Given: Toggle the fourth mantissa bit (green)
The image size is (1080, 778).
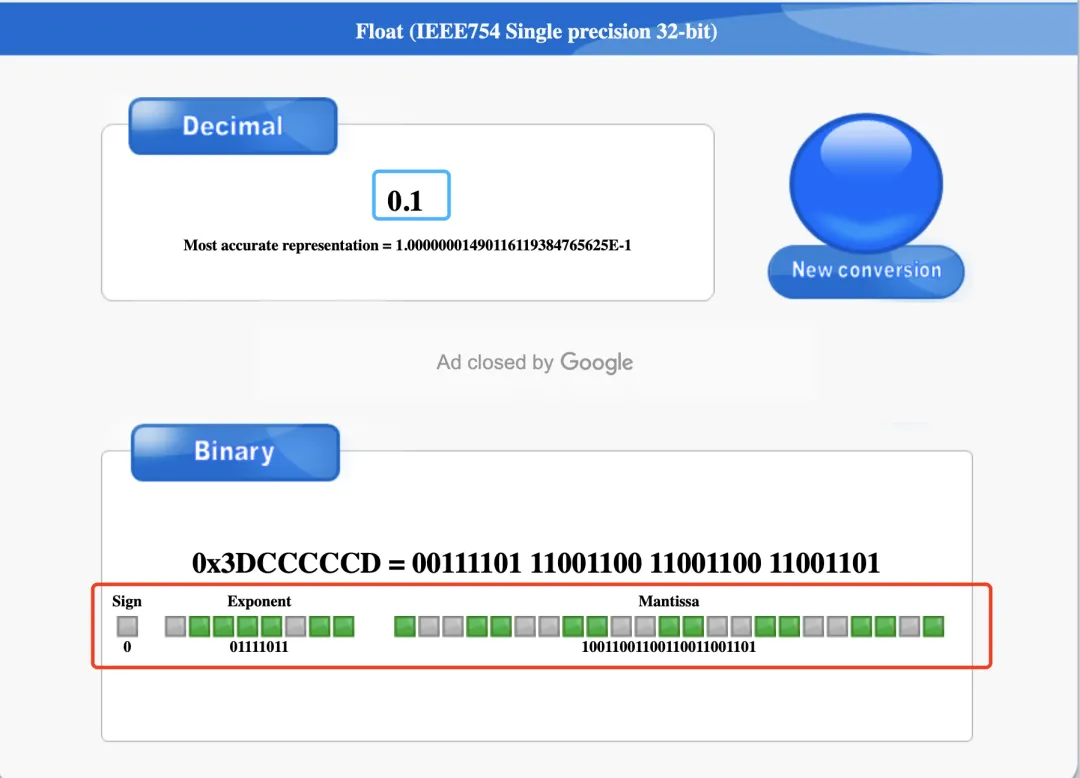Looking at the screenshot, I should coord(477,627).
